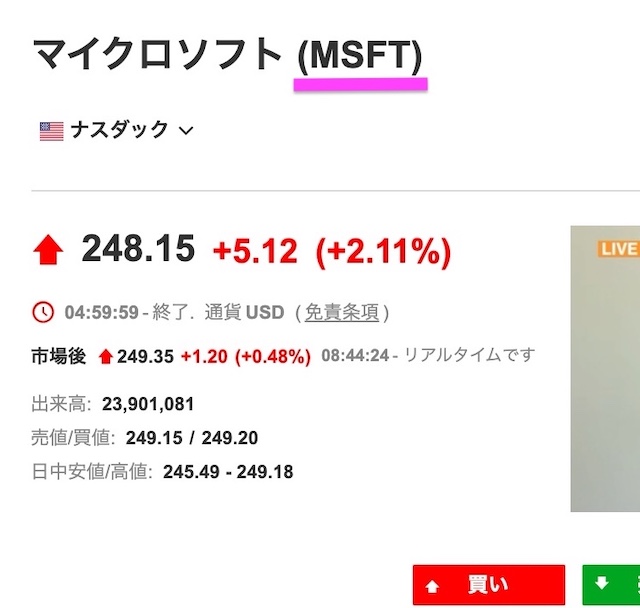Click the 23,901,081 volume value
This screenshot has height=608, width=640.
click(x=148, y=404)
